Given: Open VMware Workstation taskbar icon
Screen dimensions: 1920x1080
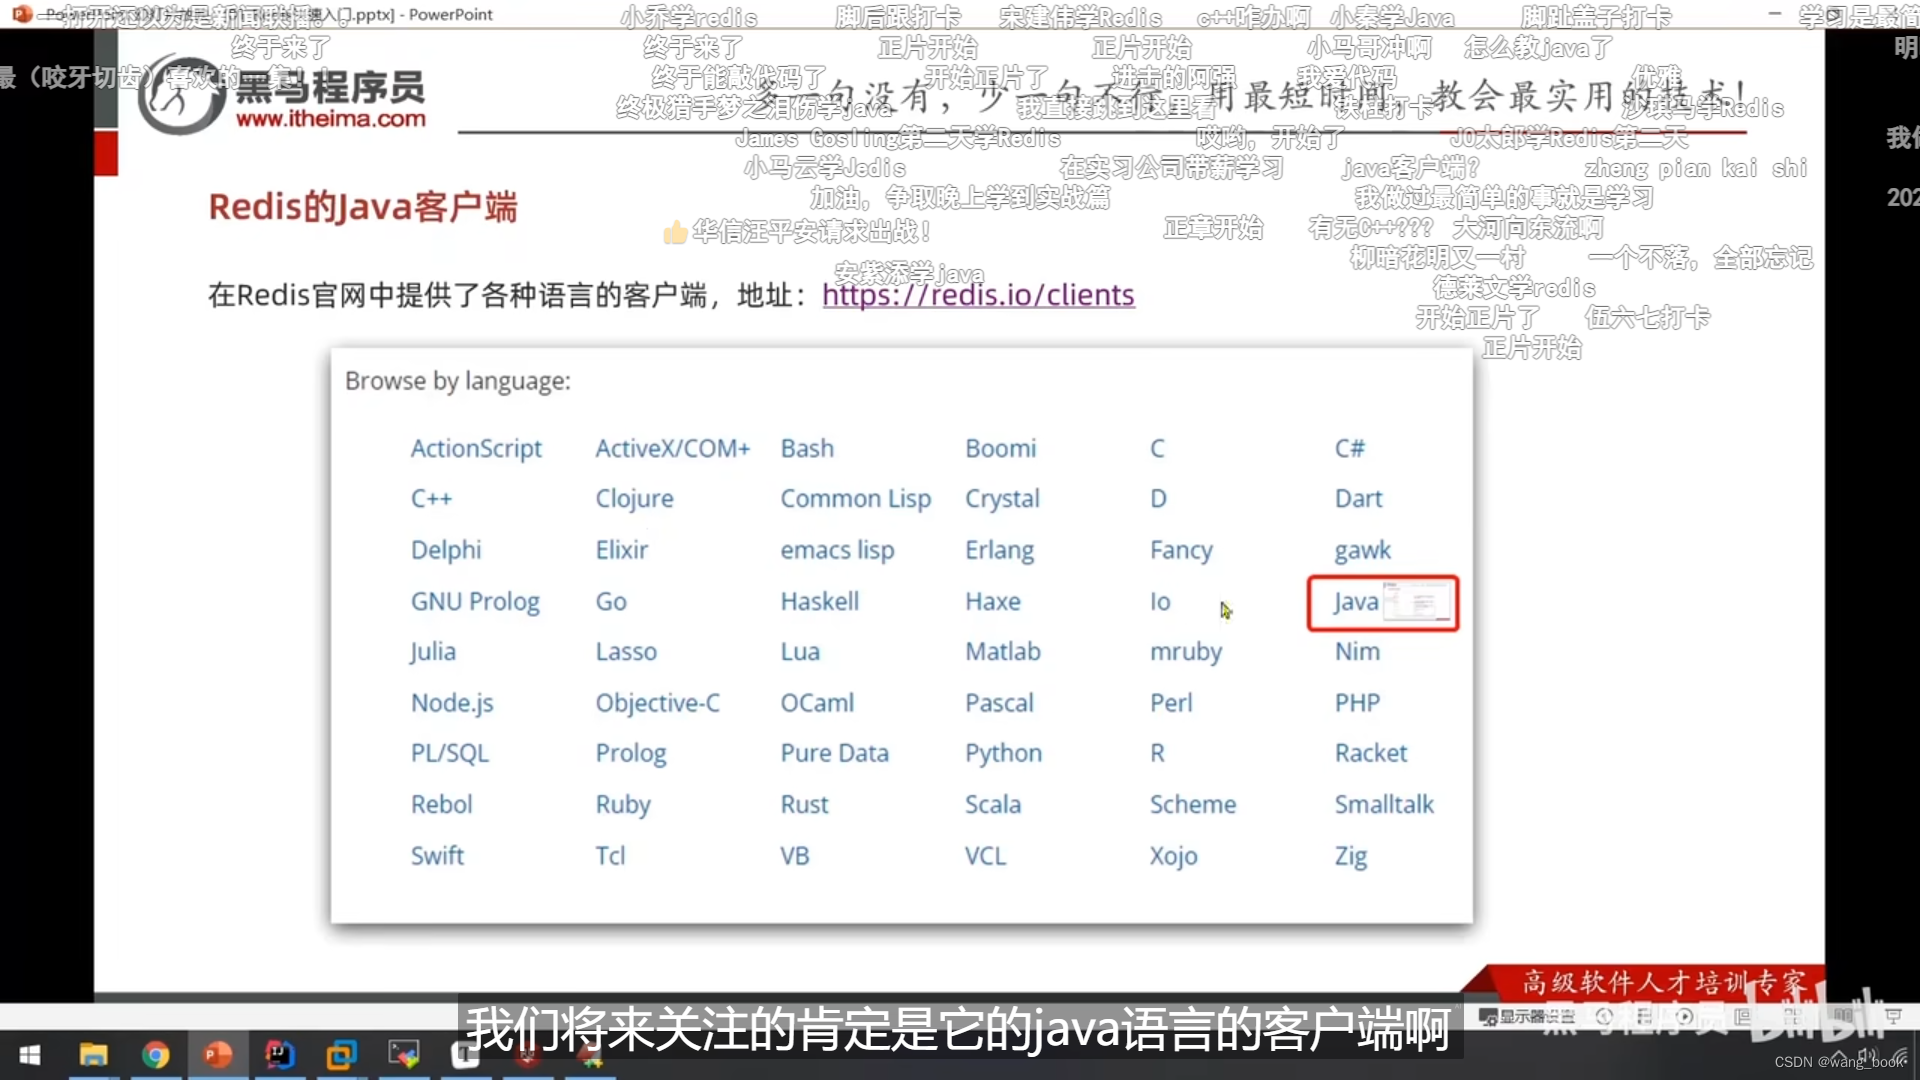Looking at the screenshot, I should (x=341, y=1055).
